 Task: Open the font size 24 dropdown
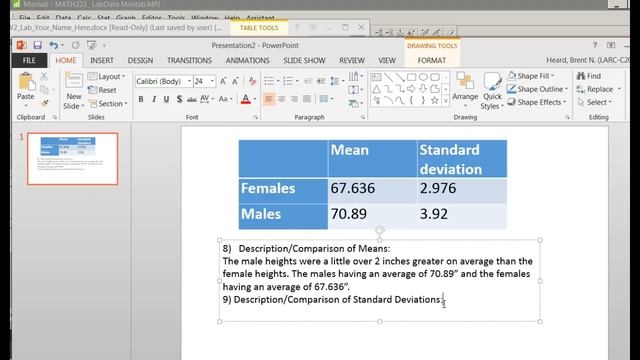(x=212, y=81)
